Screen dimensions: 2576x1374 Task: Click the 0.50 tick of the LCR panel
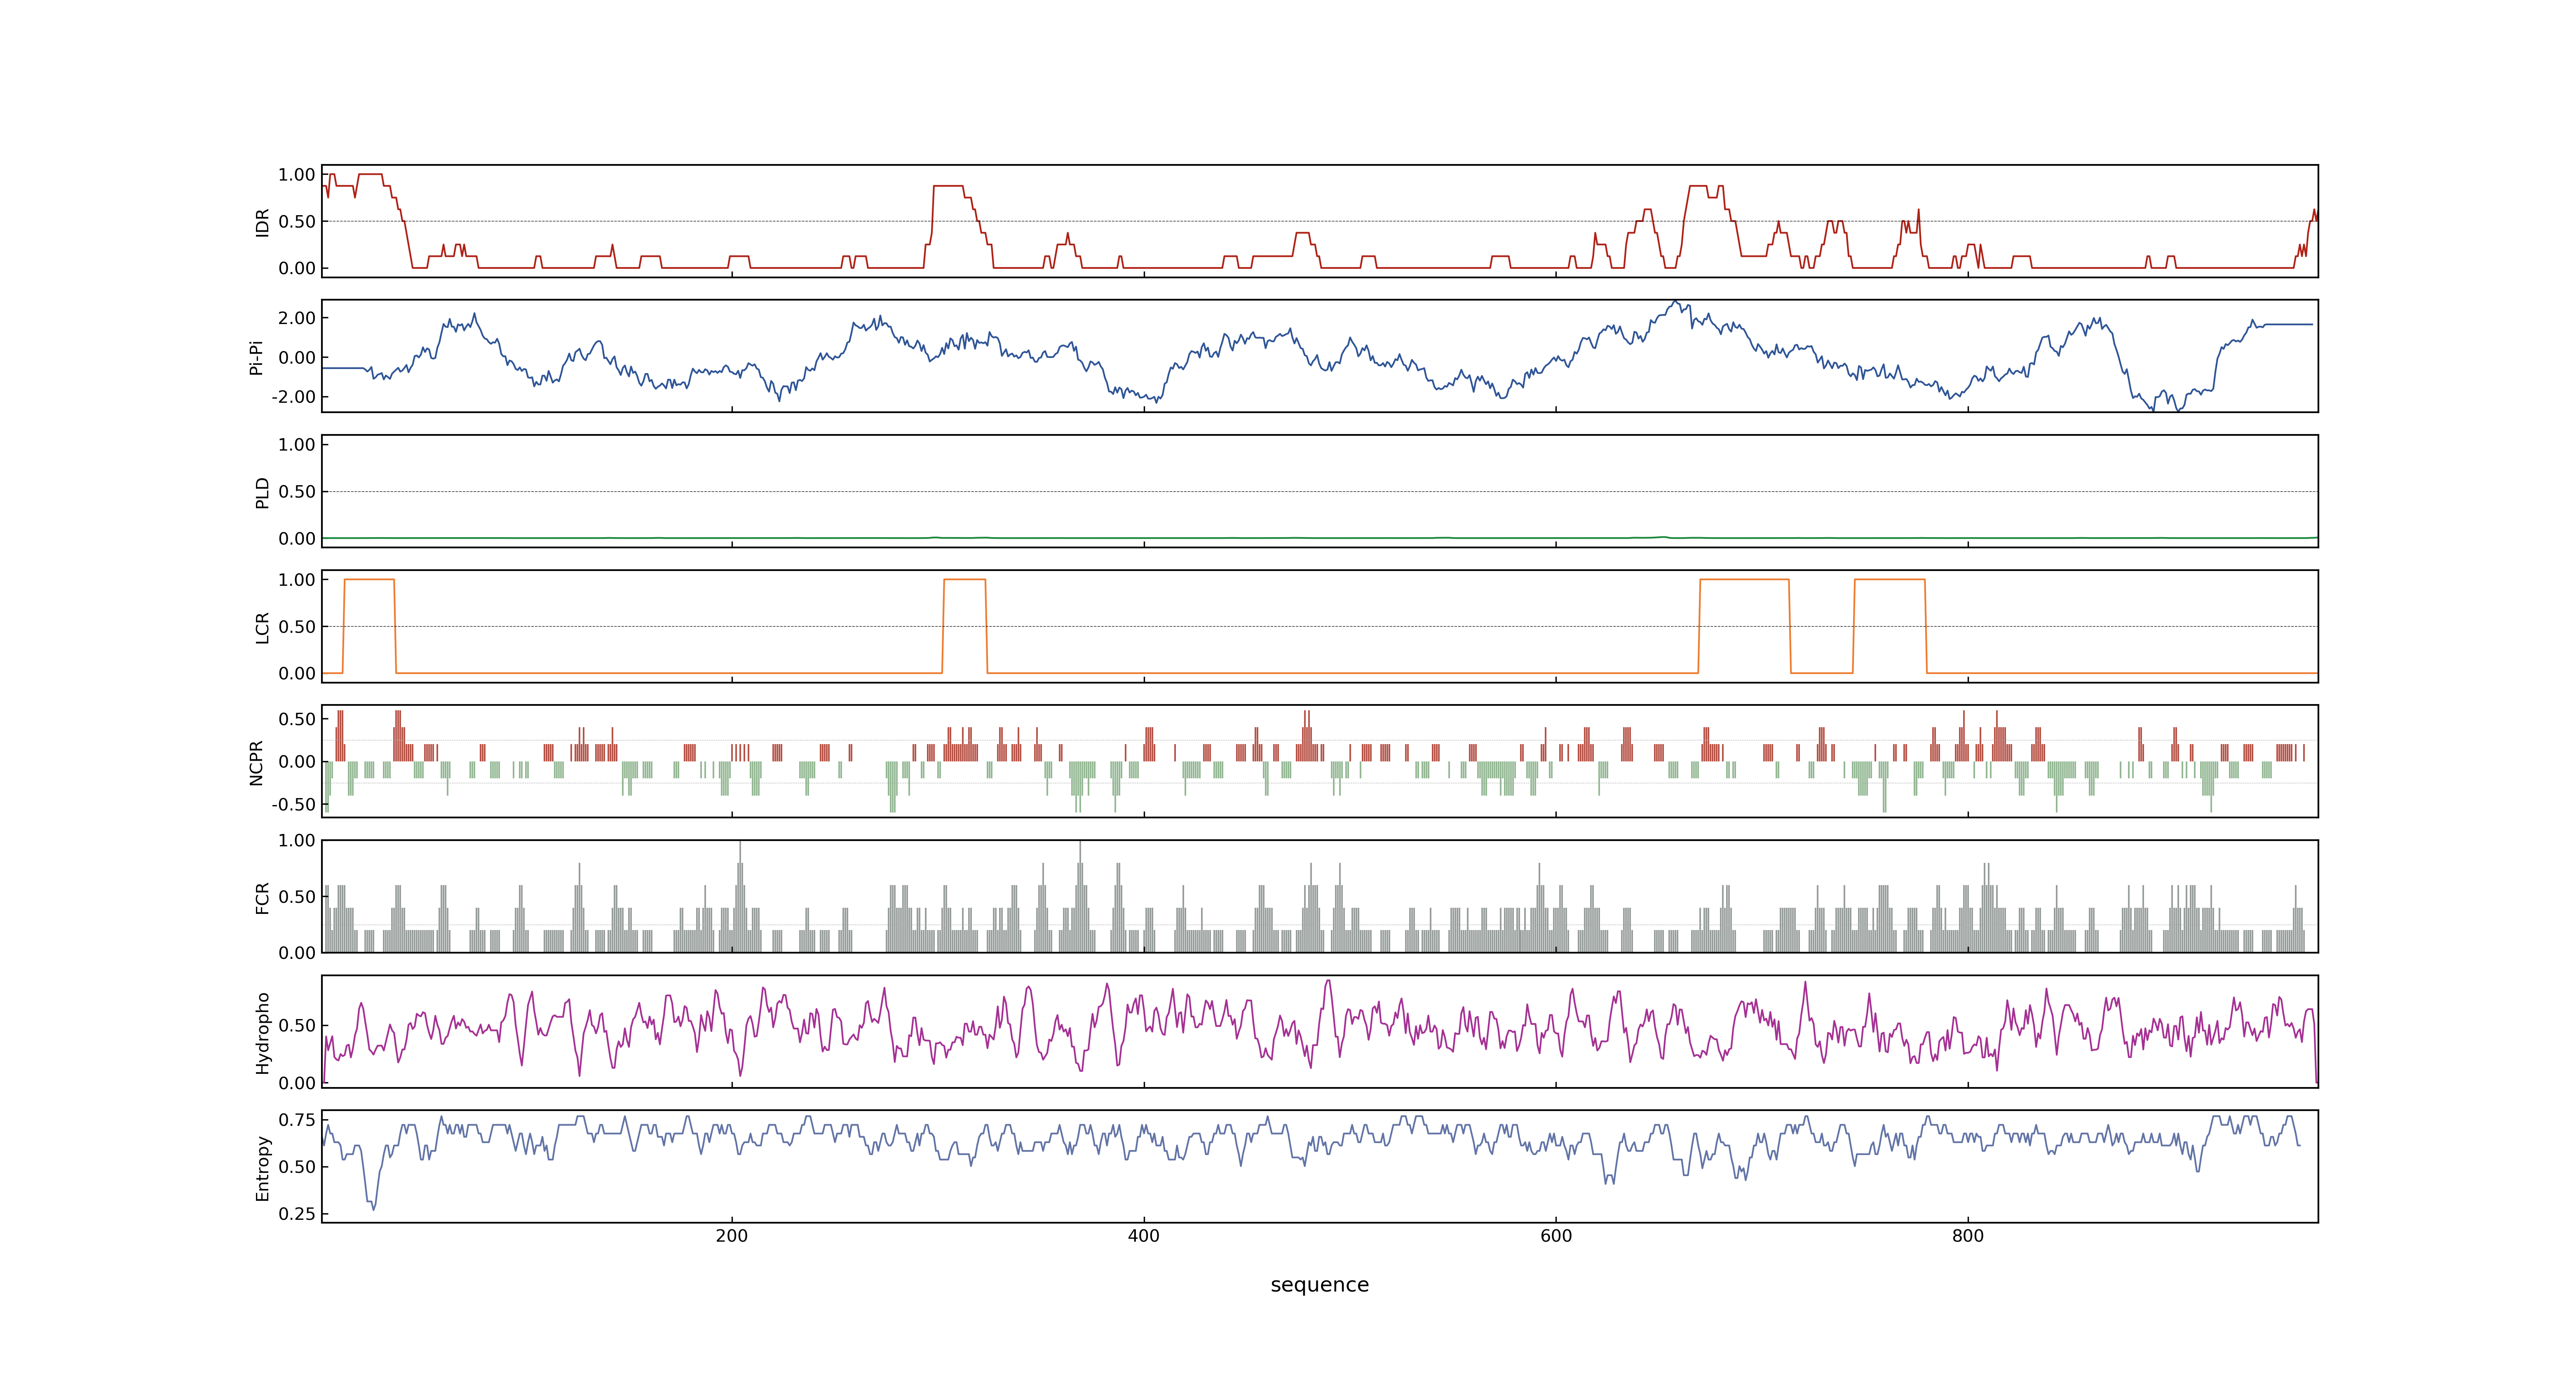coord(297,627)
